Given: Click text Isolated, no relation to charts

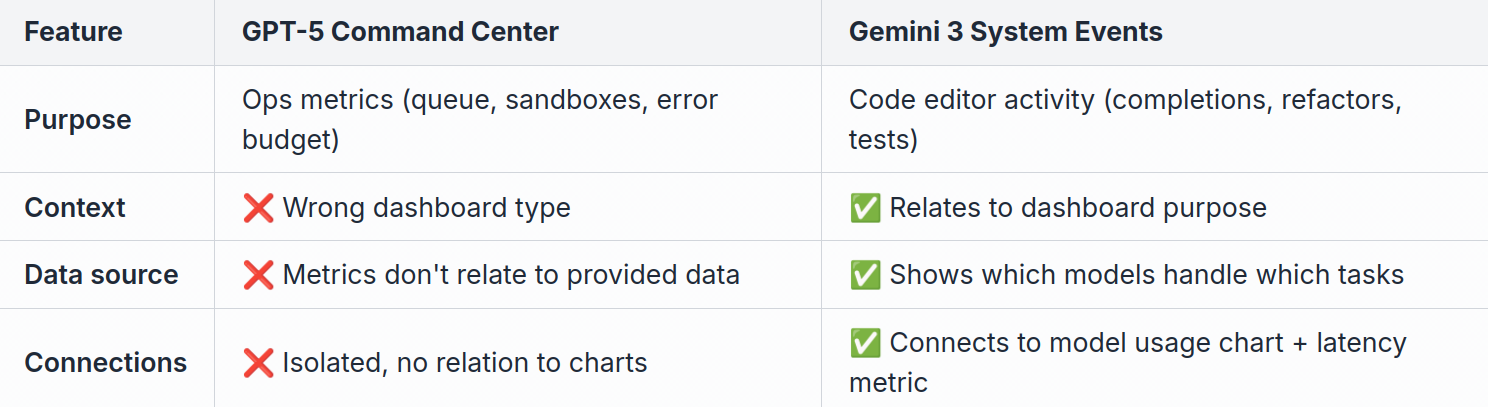Looking at the screenshot, I should pos(465,362).
